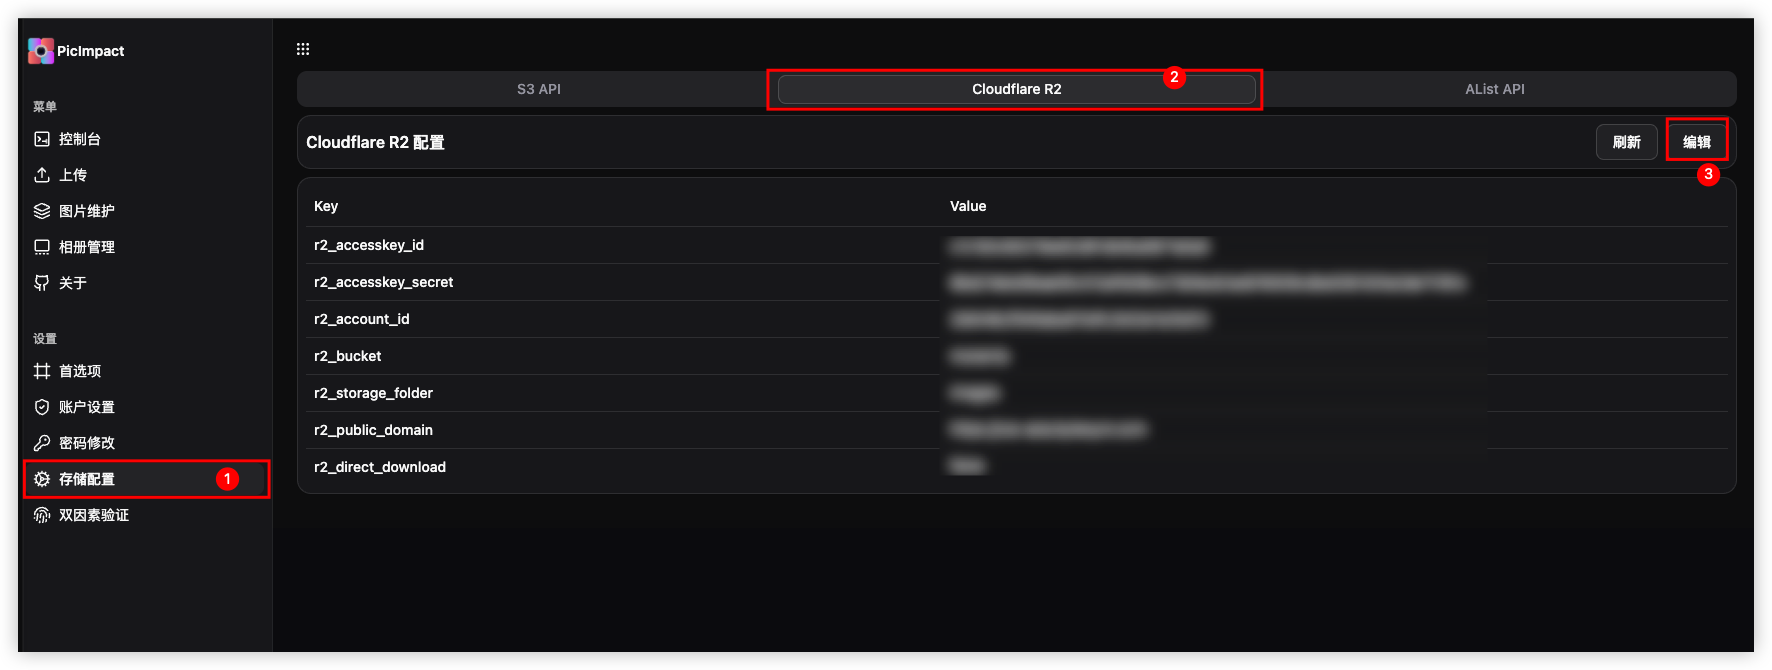The width and height of the screenshot is (1772, 670).
Task: Click the r2_accesskey_id key cell
Action: (x=369, y=245)
